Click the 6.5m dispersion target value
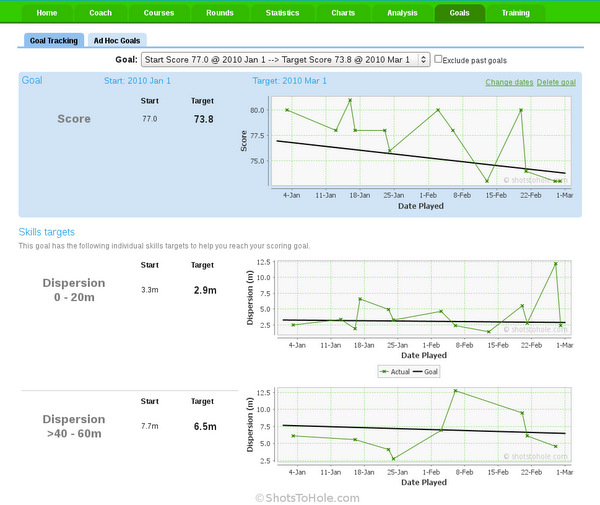The height and width of the screenshot is (505, 600). (x=205, y=427)
